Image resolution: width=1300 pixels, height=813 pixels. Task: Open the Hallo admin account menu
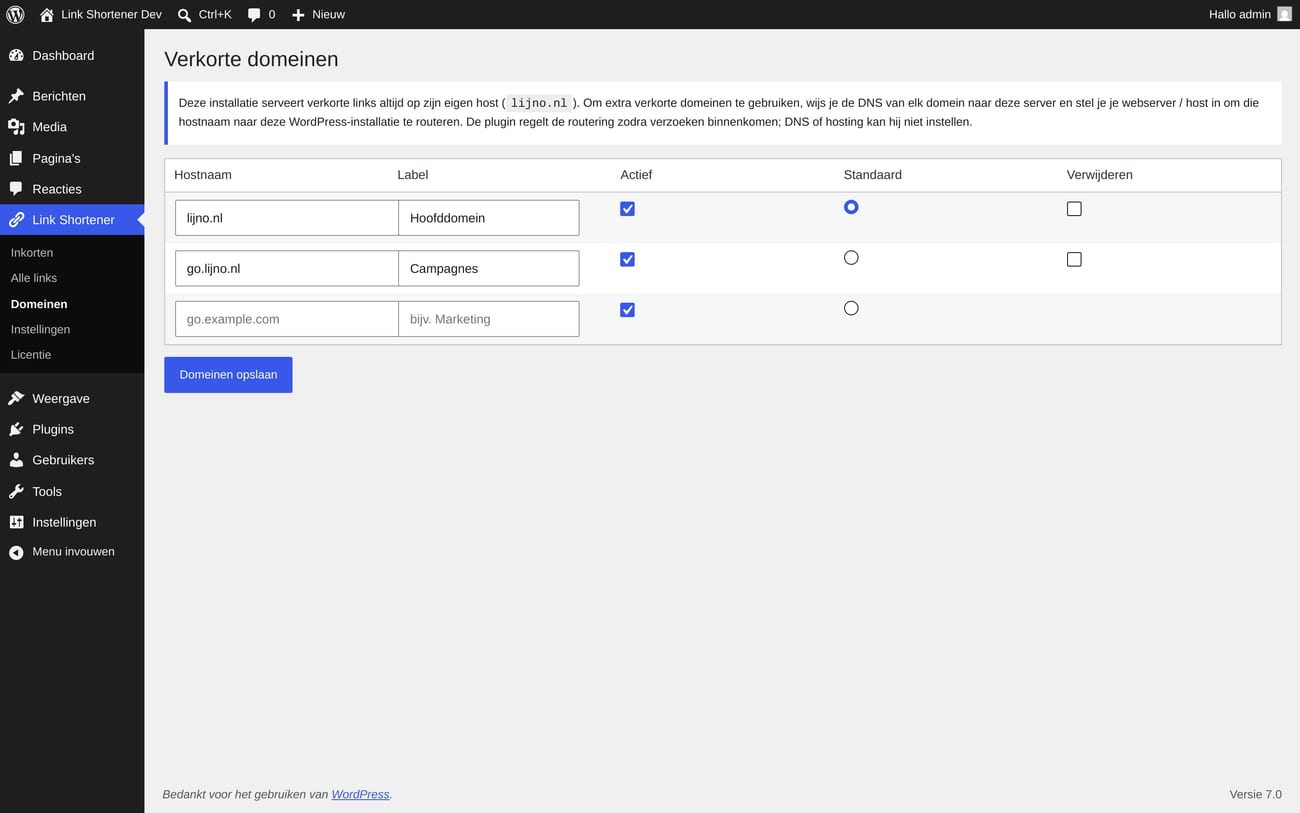pyautogui.click(x=1250, y=14)
